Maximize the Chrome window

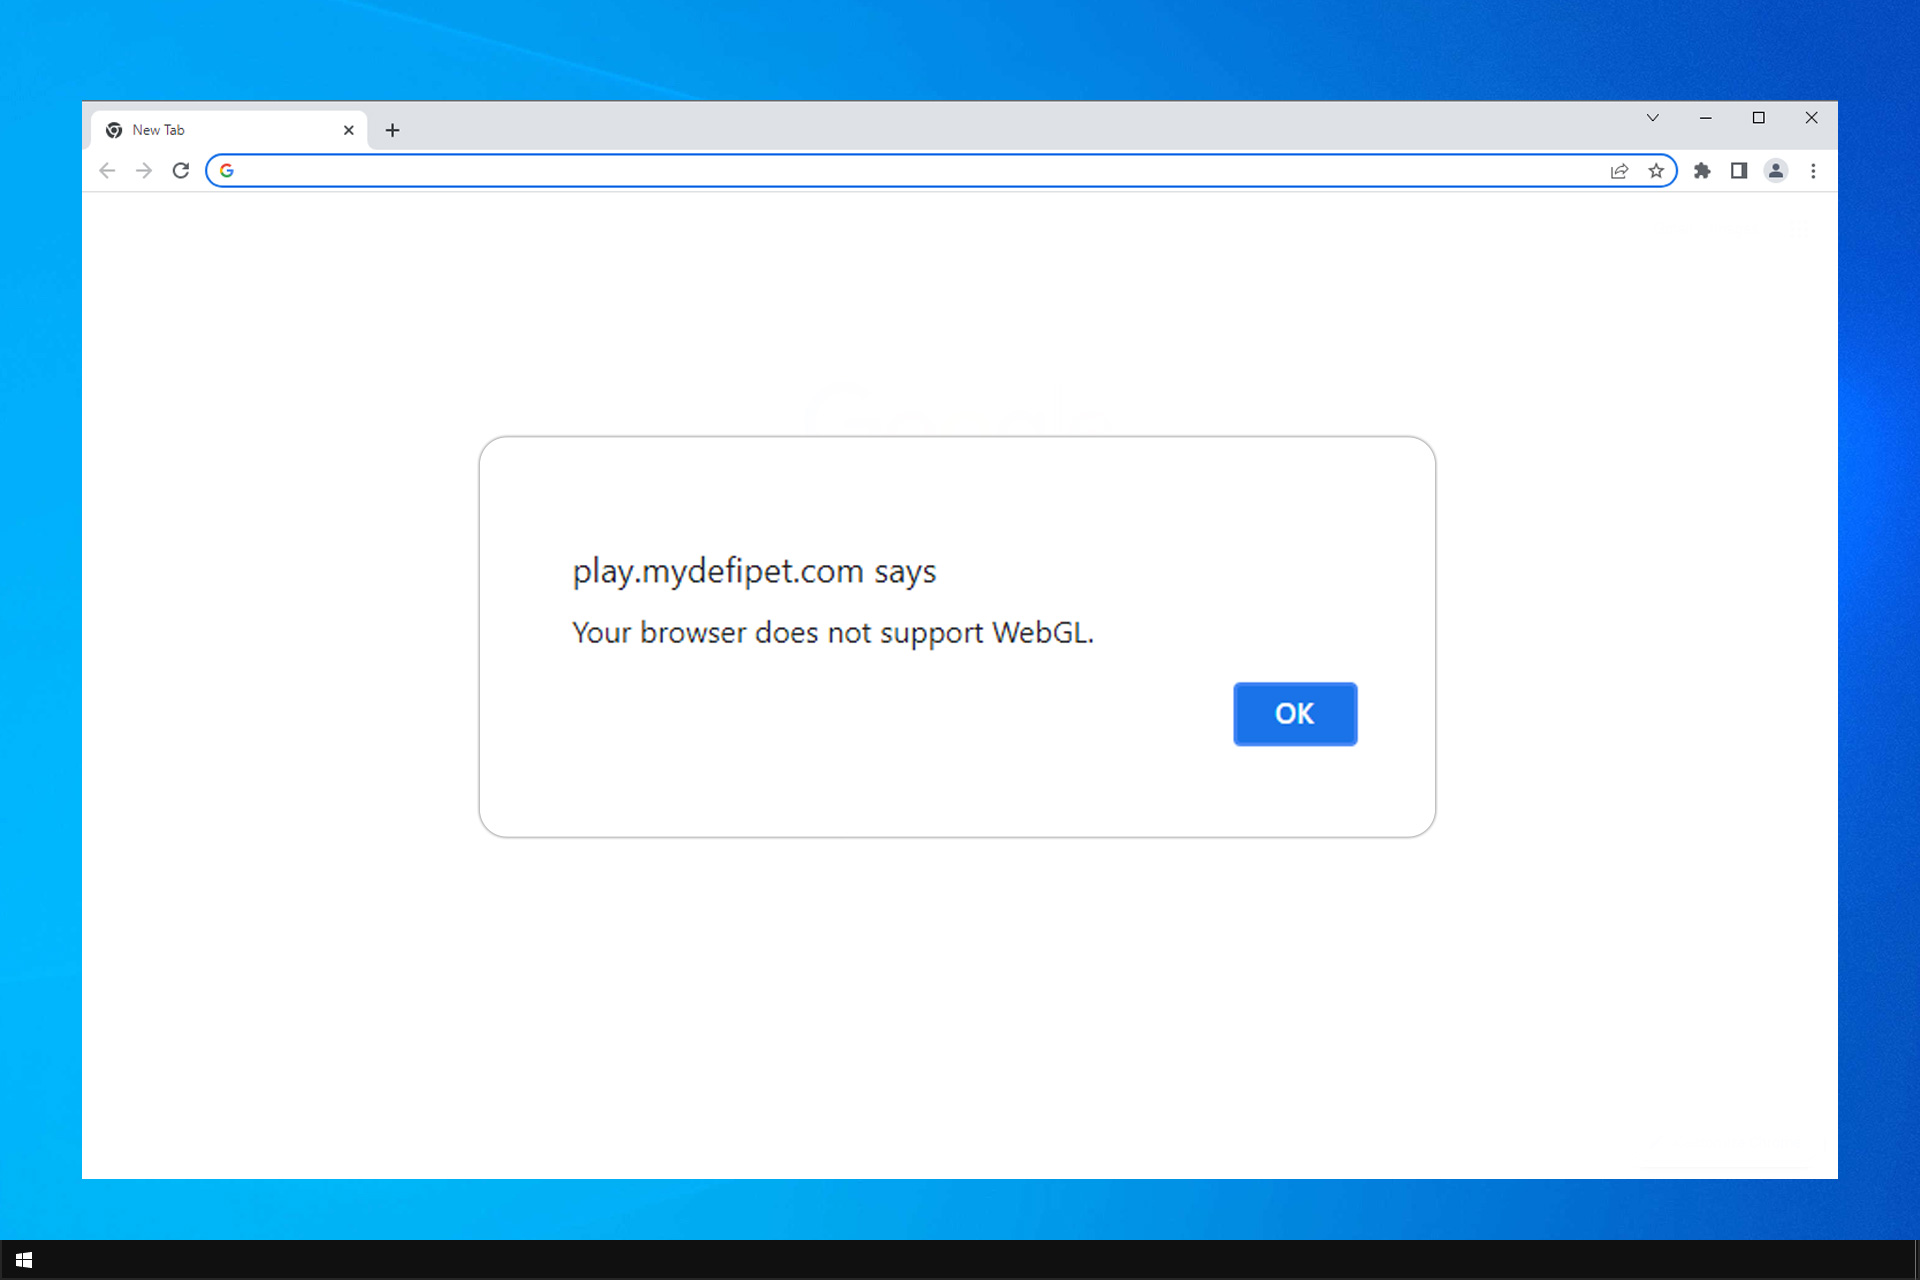tap(1759, 118)
